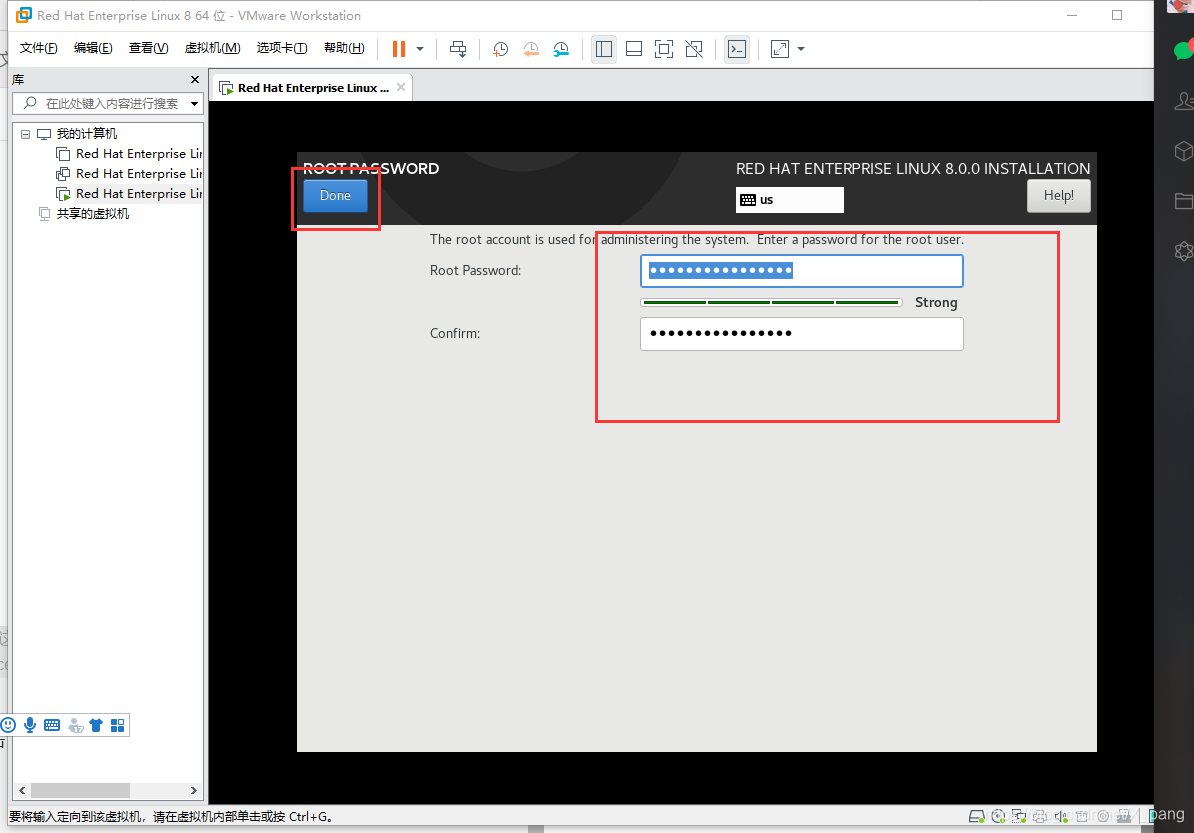Close the 库 library panel
Image resolution: width=1194 pixels, height=833 pixels.
click(x=195, y=79)
